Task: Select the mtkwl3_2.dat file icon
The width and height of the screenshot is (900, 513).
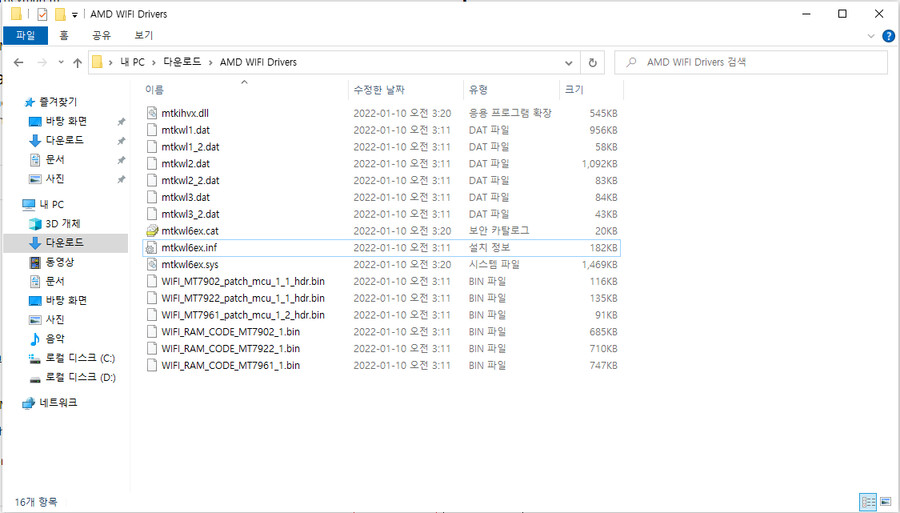Action: pos(152,214)
